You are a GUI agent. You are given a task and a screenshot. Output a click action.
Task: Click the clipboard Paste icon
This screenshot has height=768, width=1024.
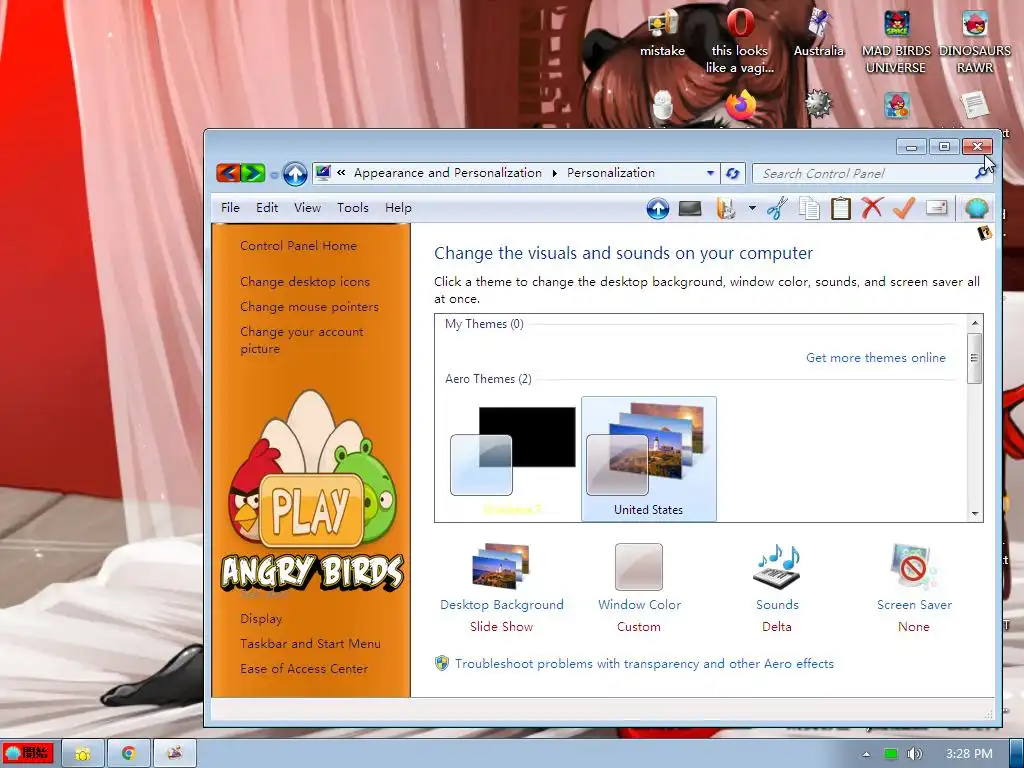coord(840,208)
